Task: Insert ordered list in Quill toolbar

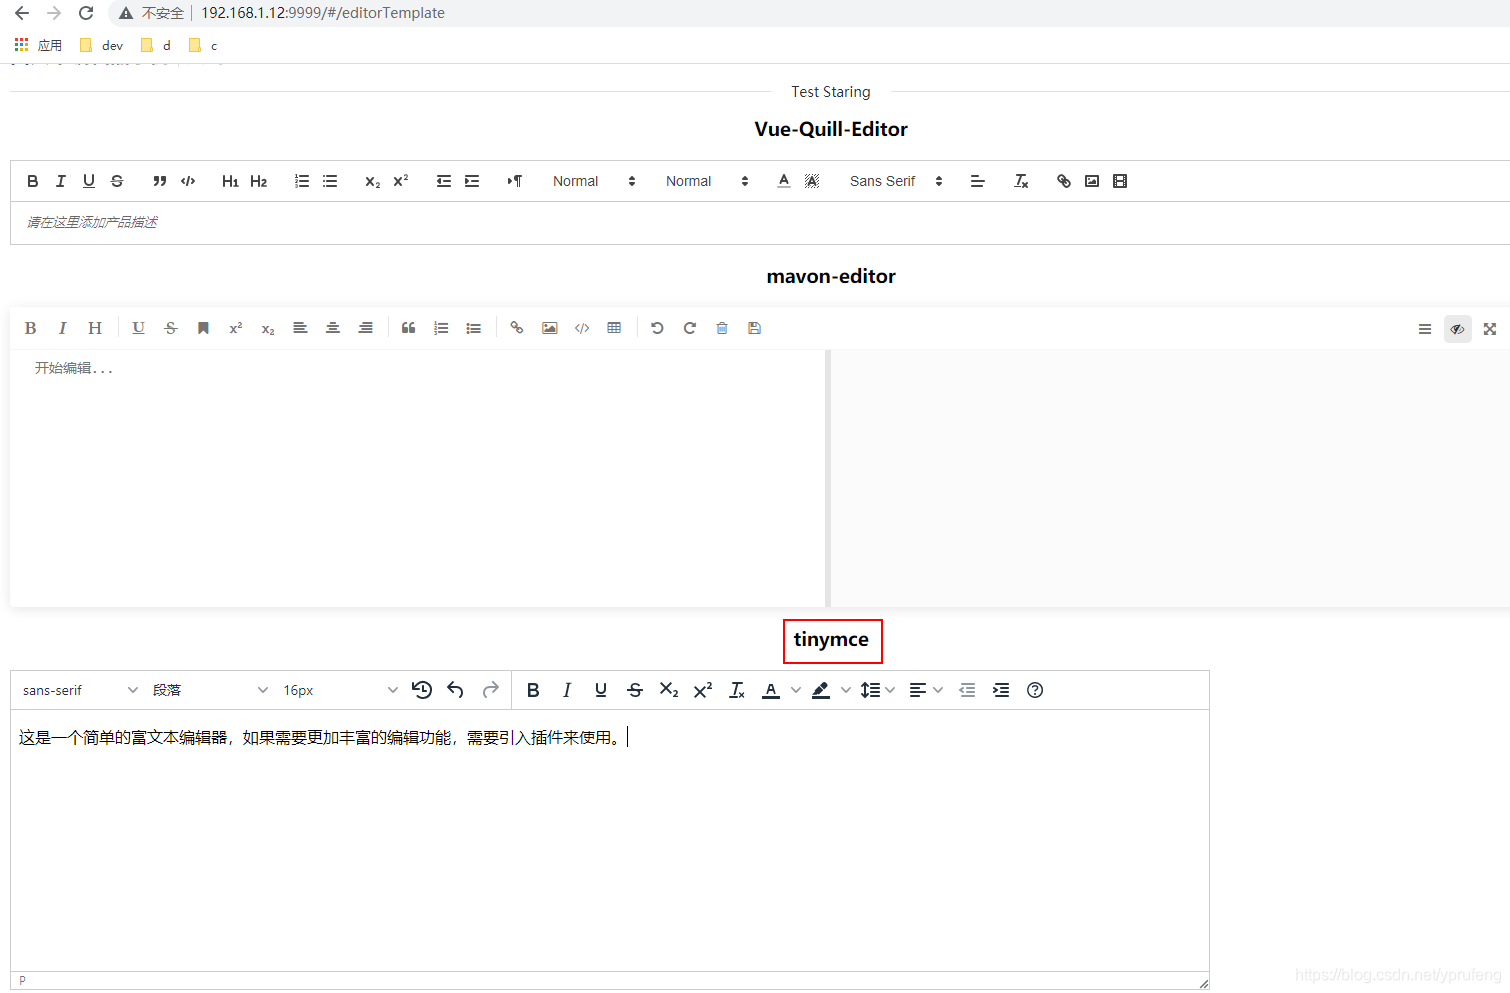Action: pyautogui.click(x=302, y=181)
